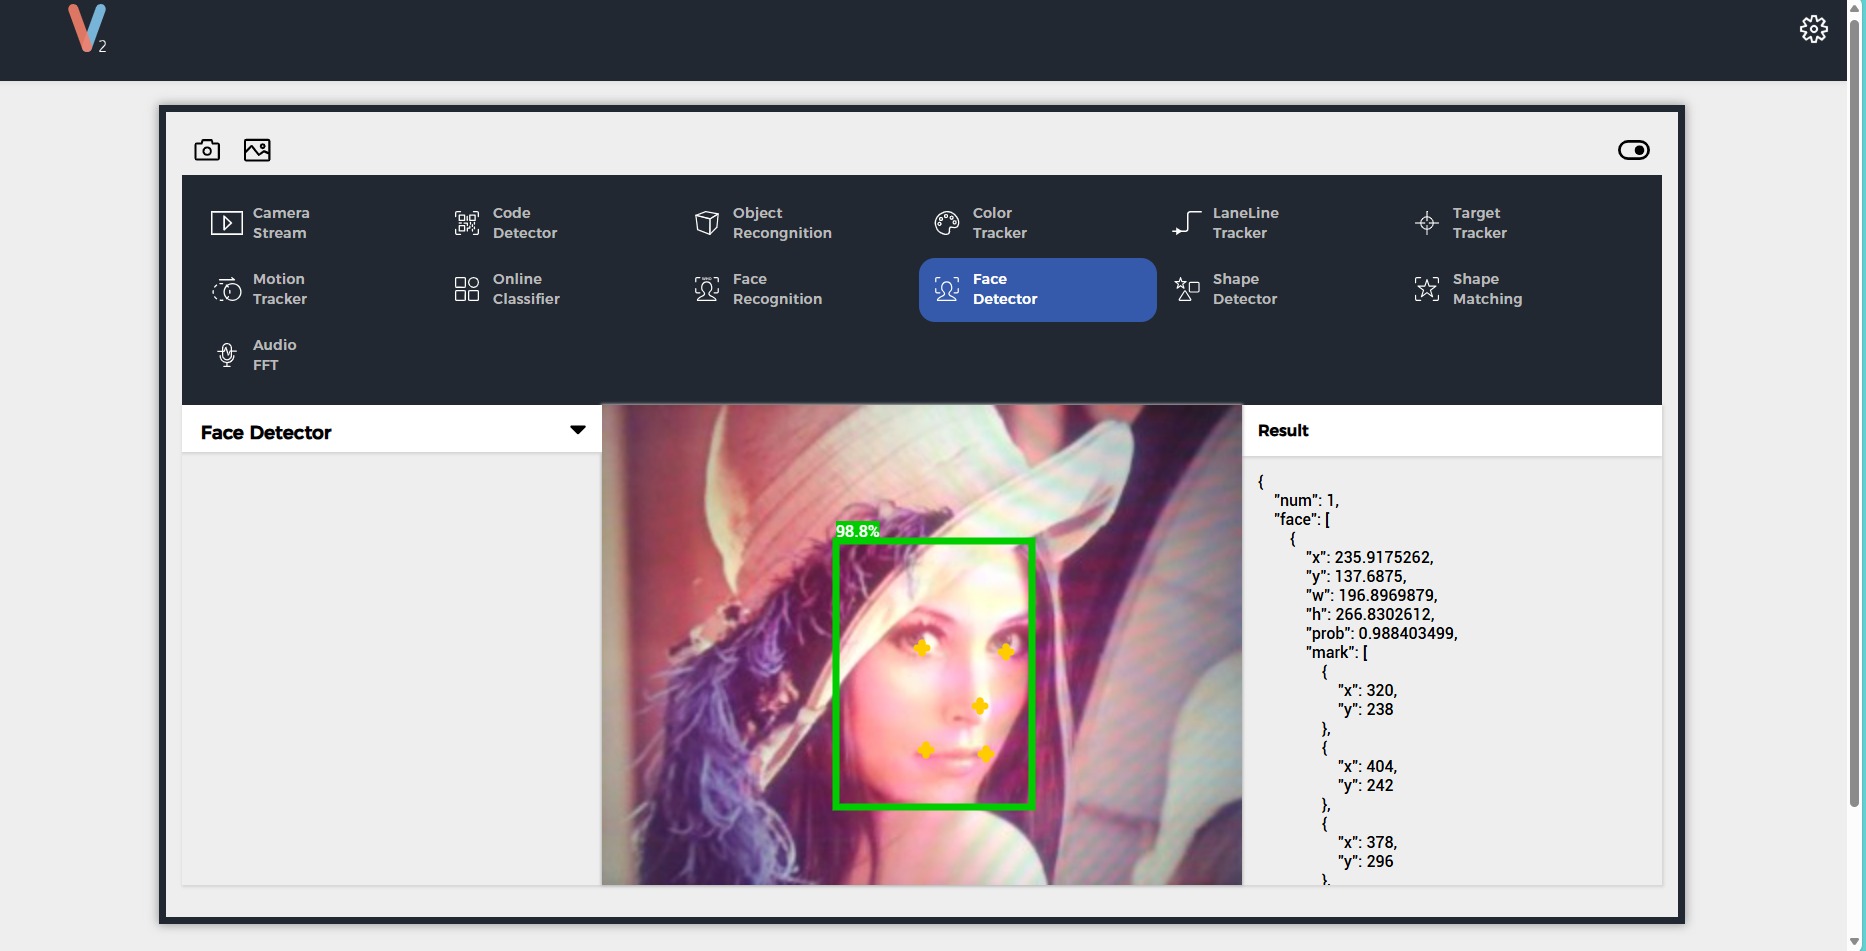Select LaneLine Tracker label
The height and width of the screenshot is (951, 1866).
click(x=1246, y=223)
